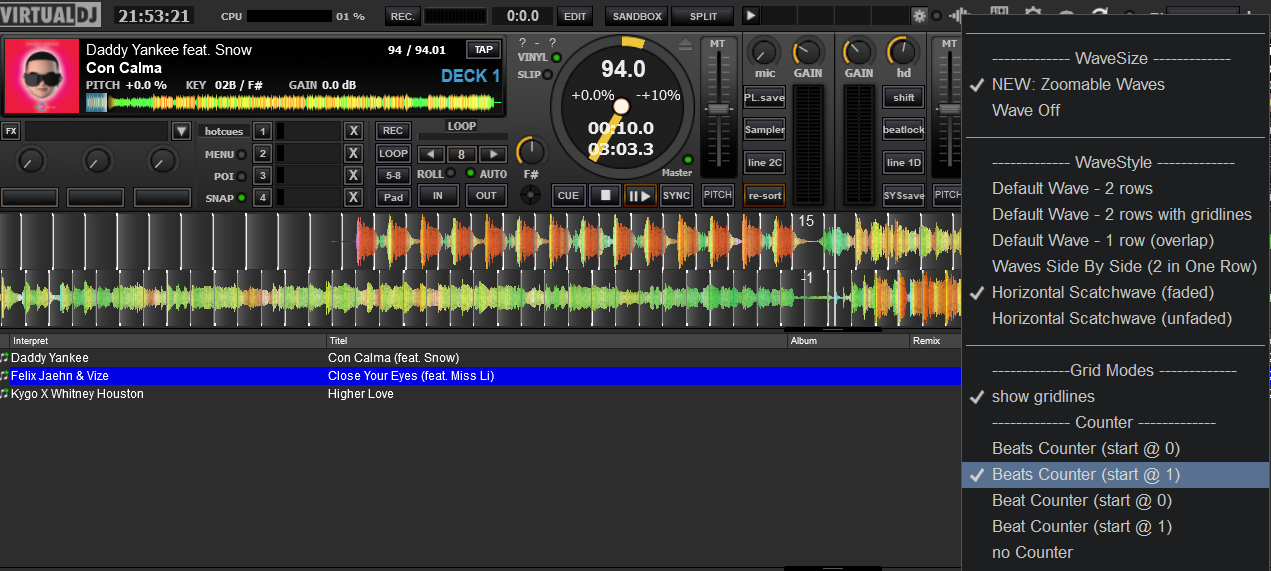The width and height of the screenshot is (1271, 571).
Task: Toggle the SNAP option
Action: click(x=242, y=198)
